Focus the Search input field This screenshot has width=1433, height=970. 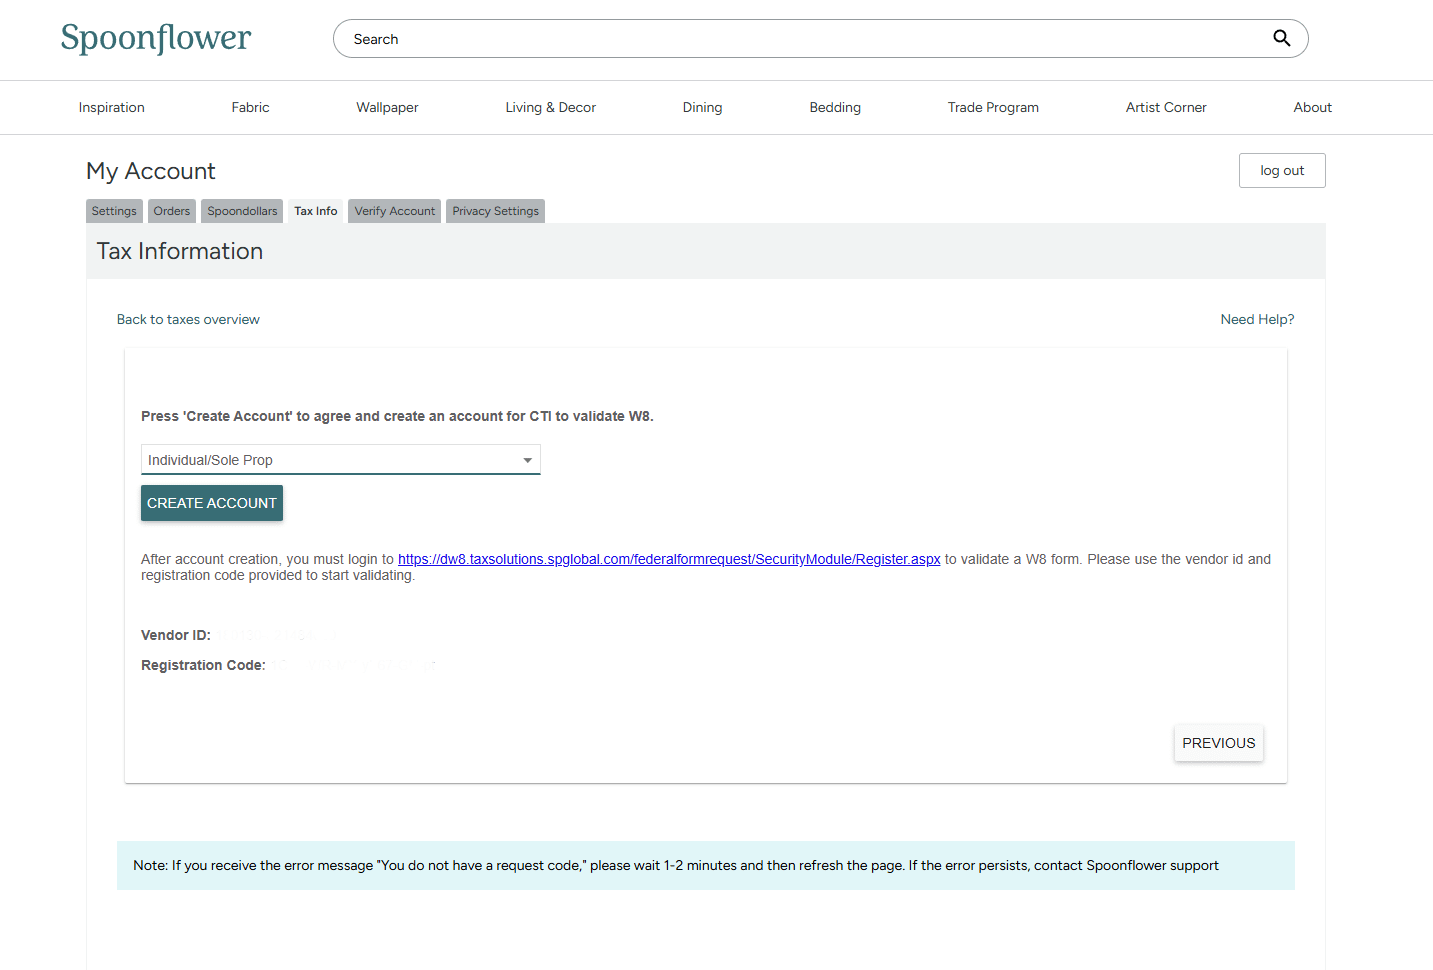pos(800,39)
